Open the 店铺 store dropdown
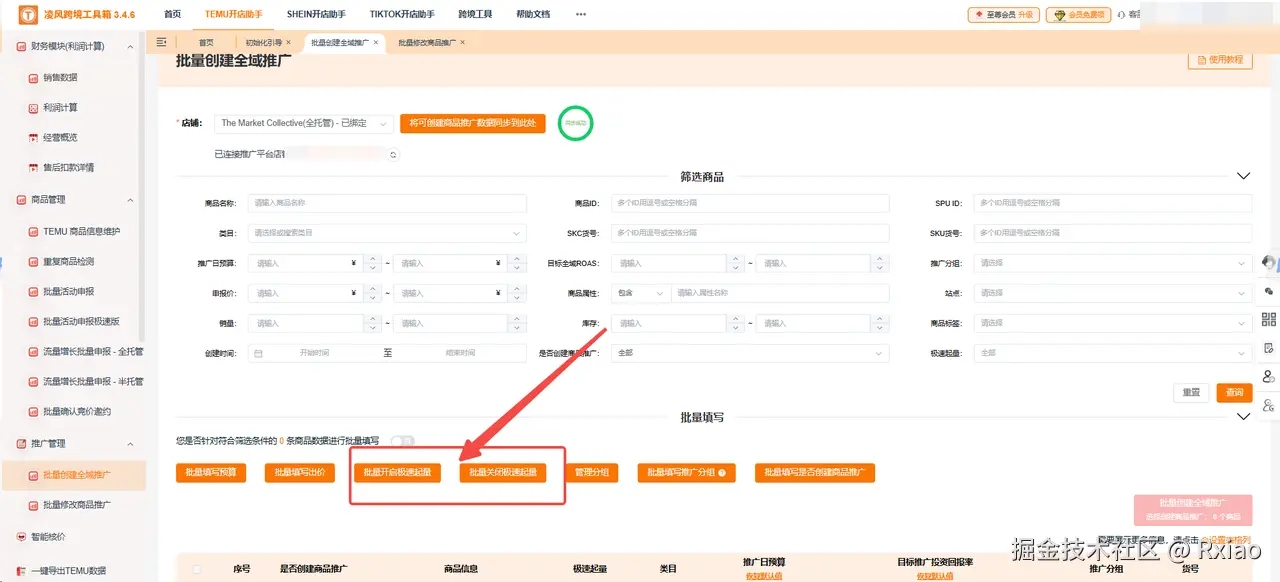 coord(304,123)
